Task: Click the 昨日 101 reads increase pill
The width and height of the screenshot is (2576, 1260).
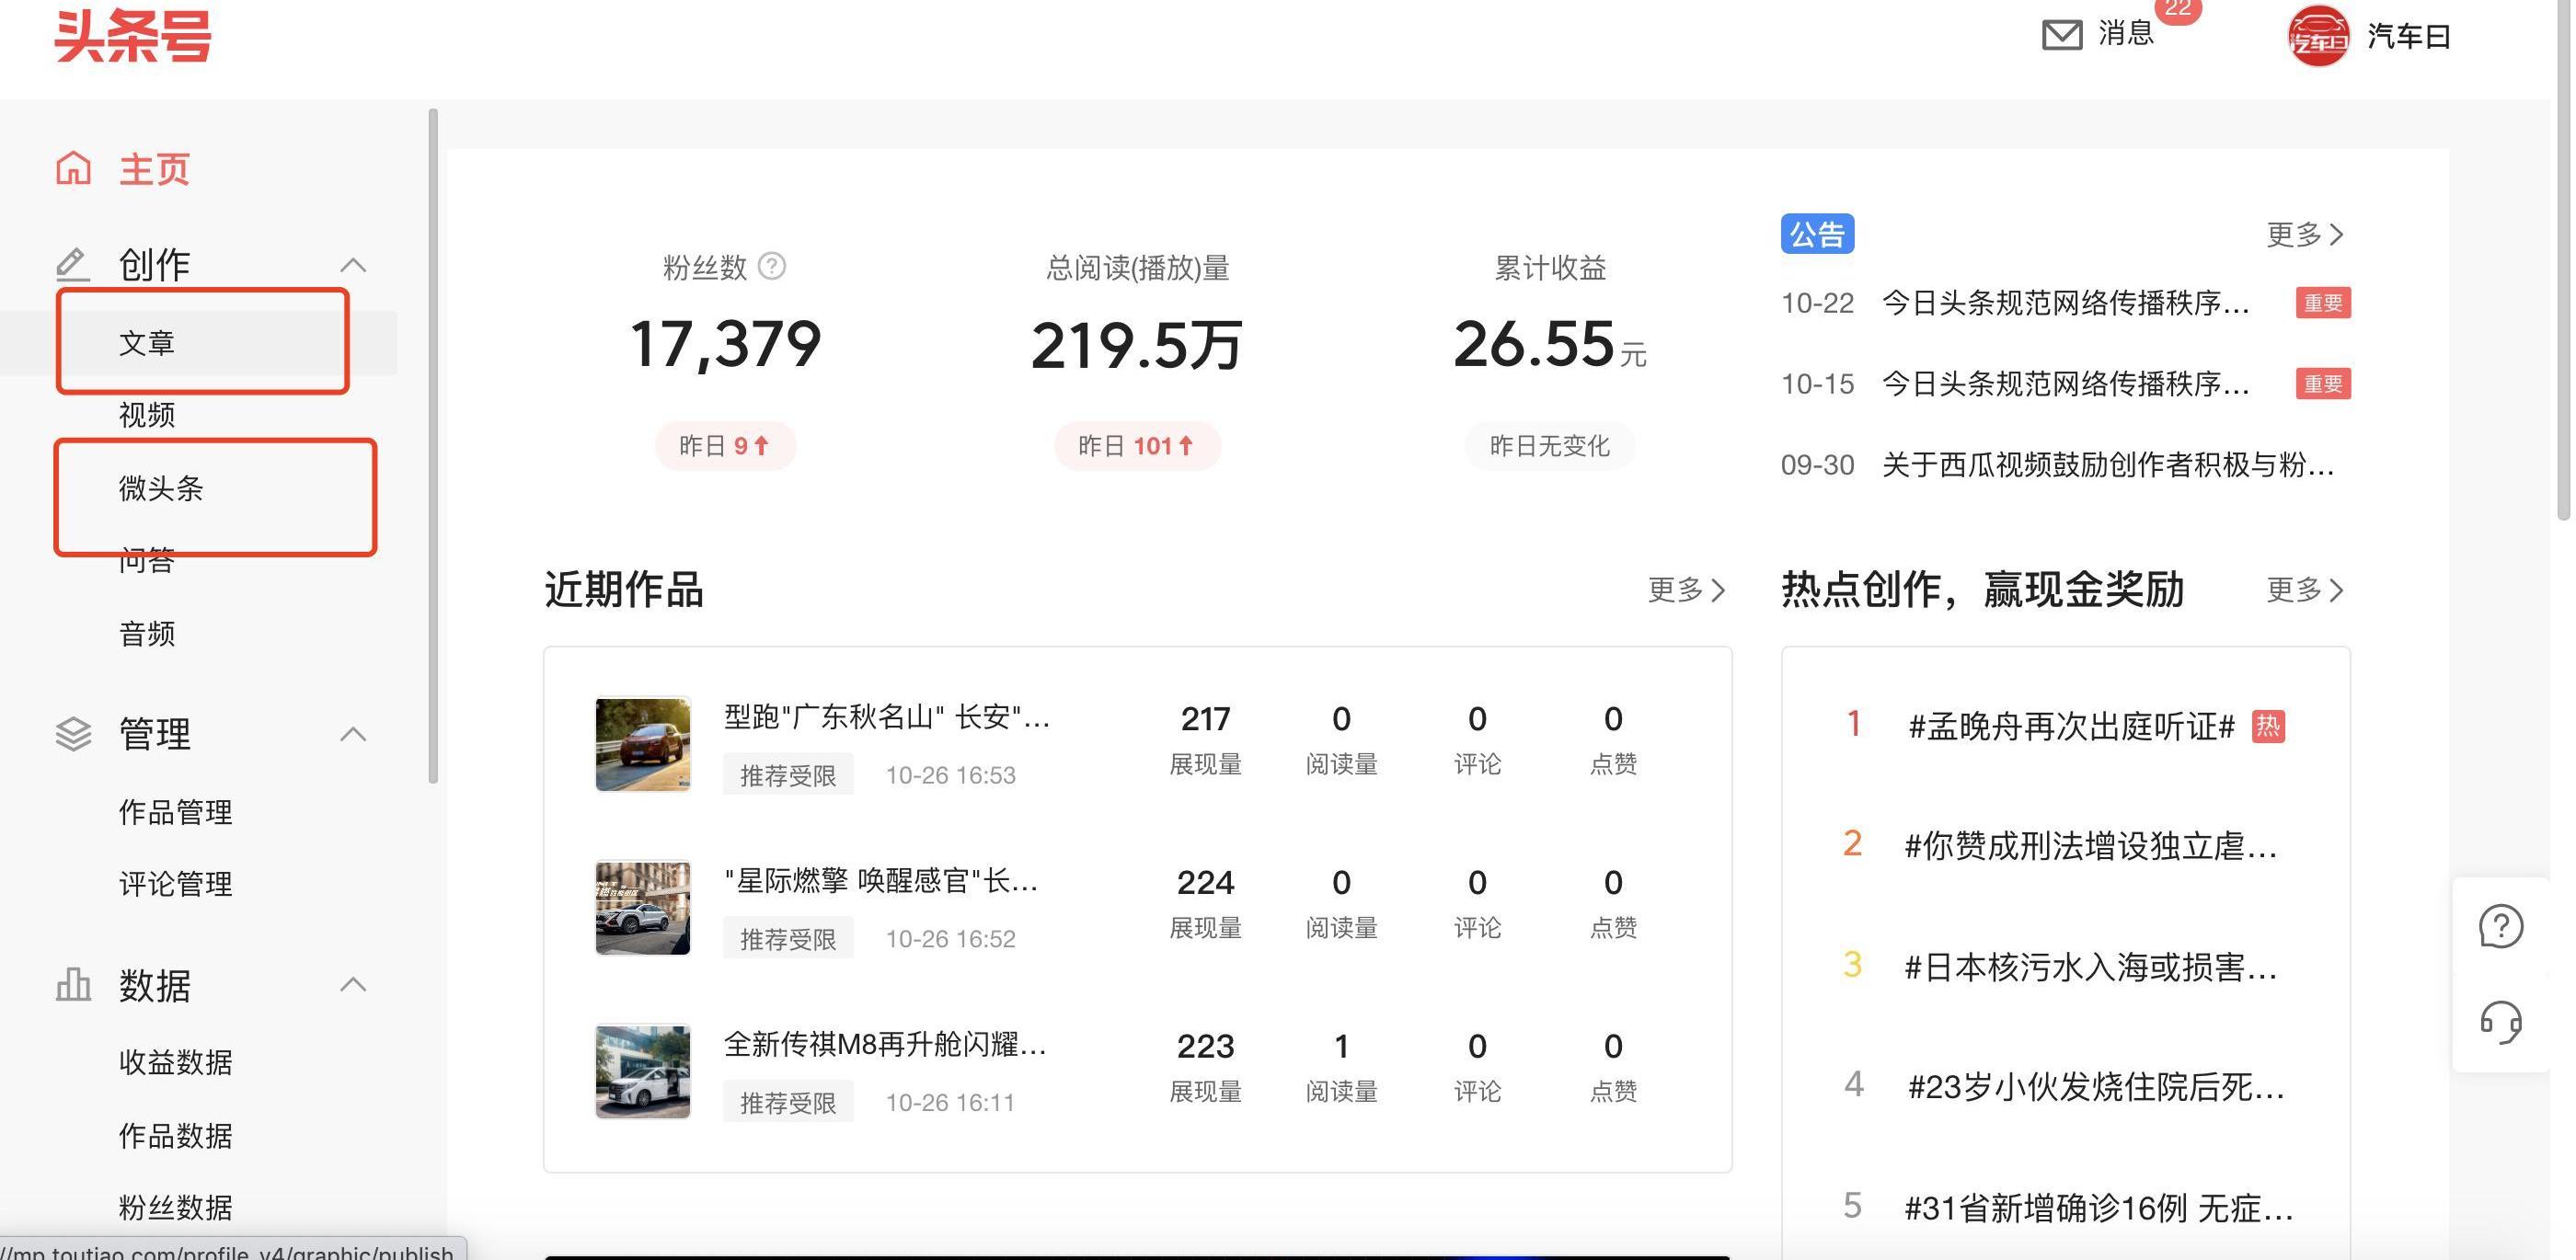Action: click(1137, 446)
